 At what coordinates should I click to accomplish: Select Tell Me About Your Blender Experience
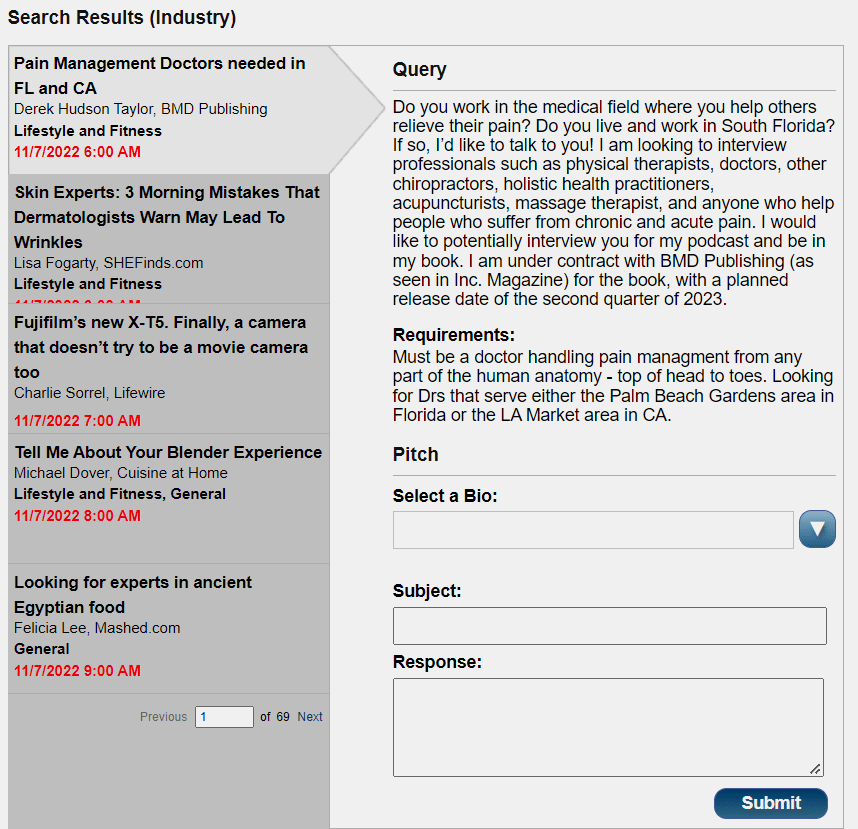click(x=168, y=452)
